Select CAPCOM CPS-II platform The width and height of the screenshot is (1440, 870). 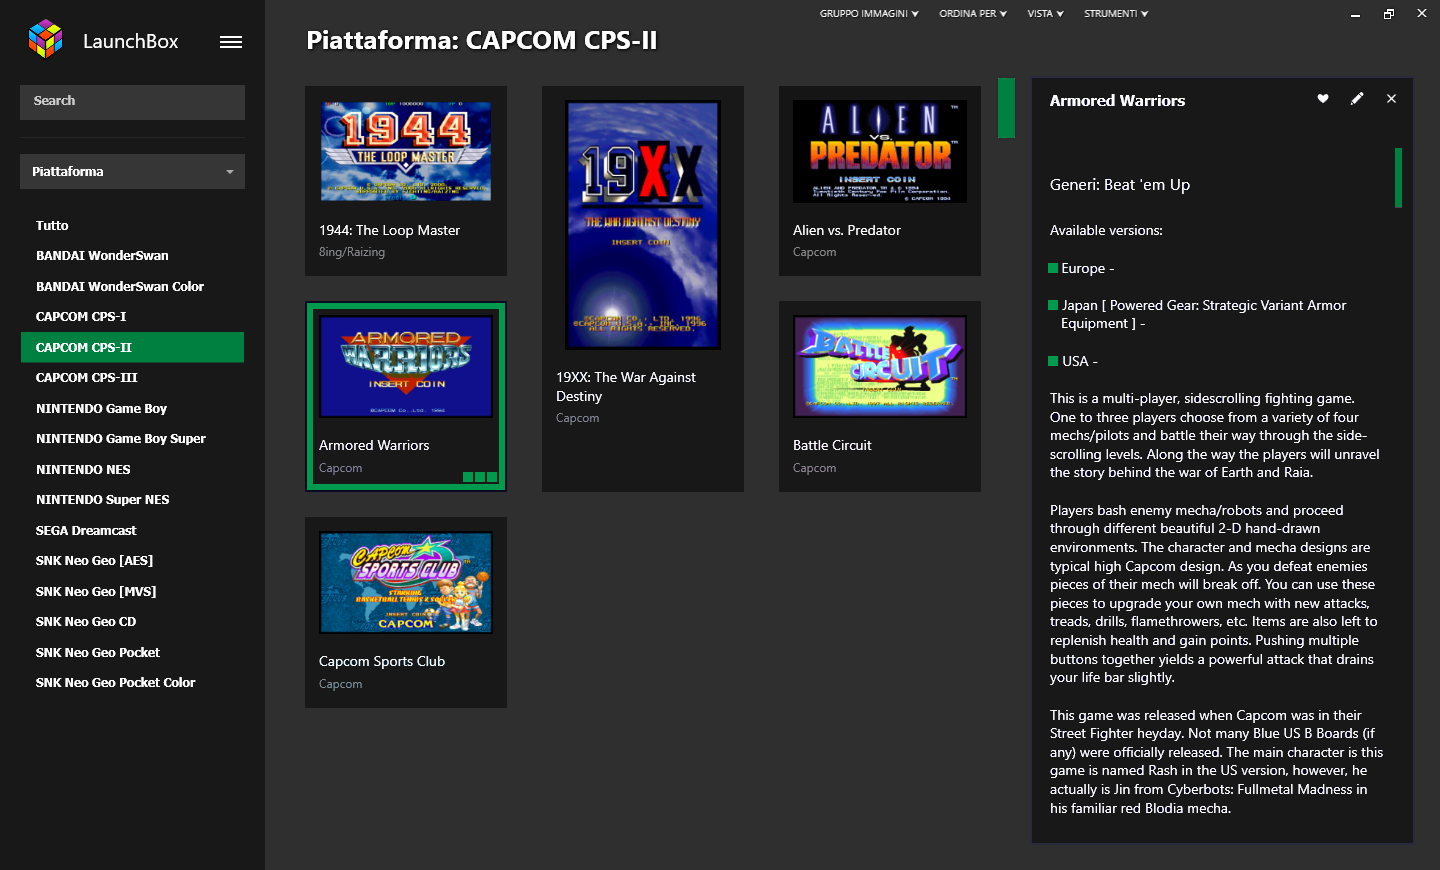132,347
